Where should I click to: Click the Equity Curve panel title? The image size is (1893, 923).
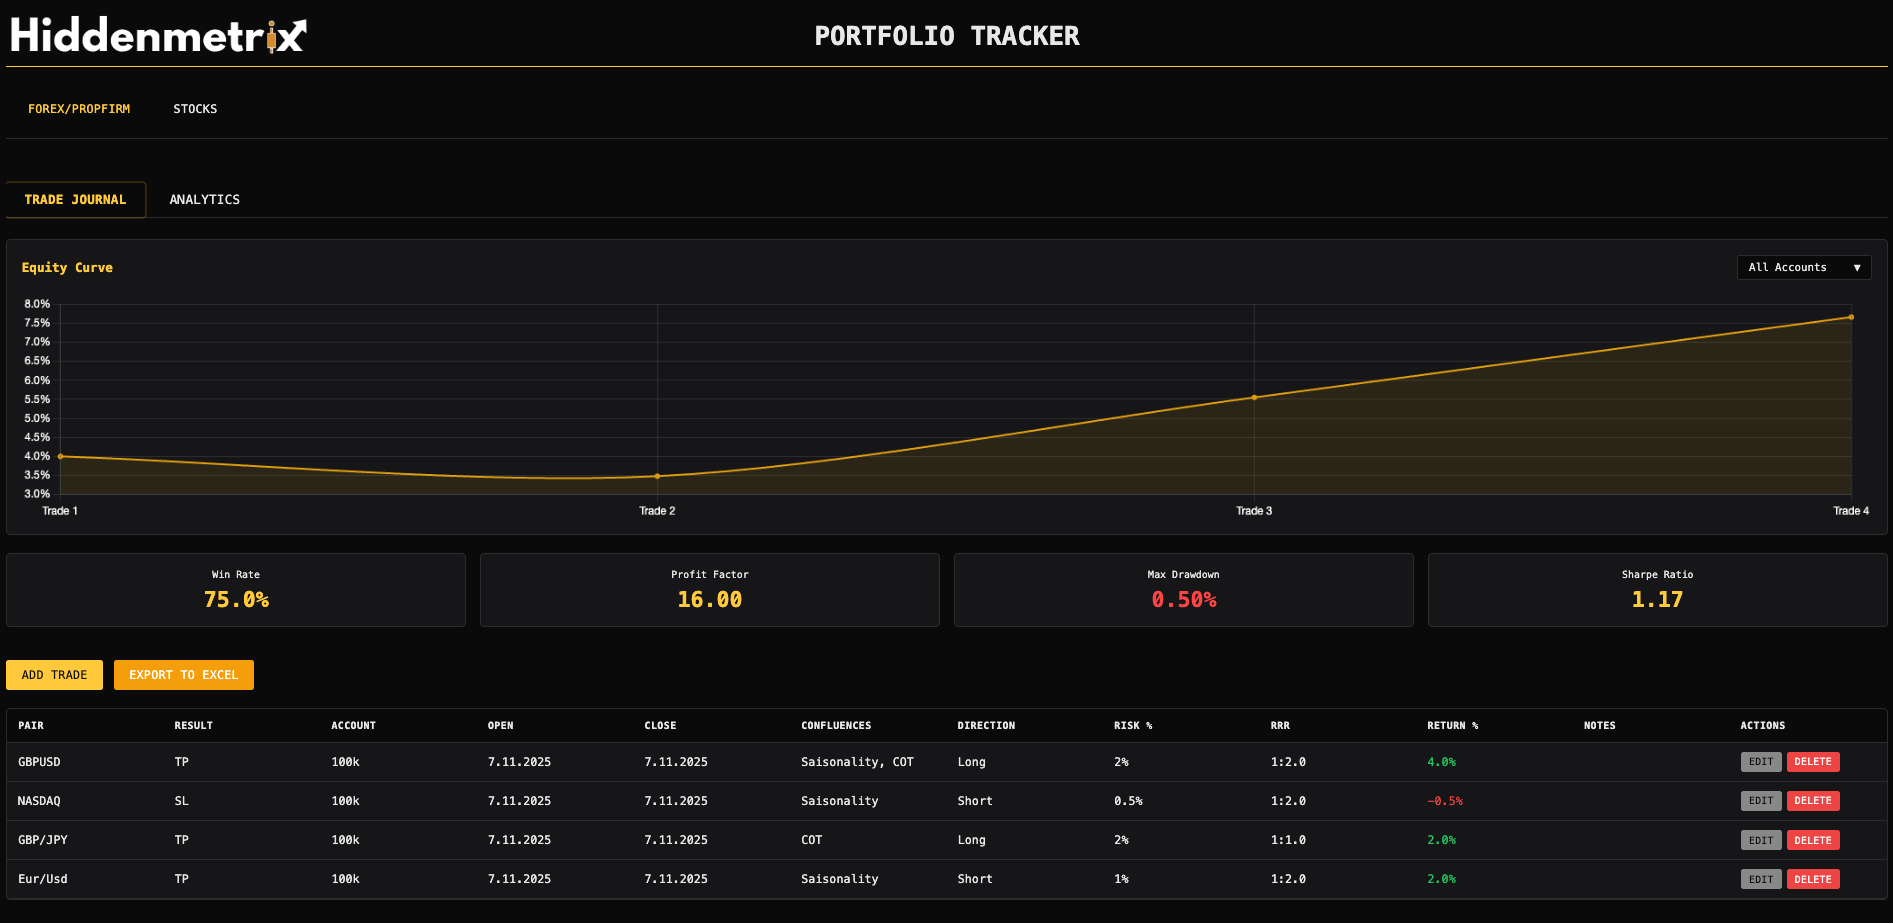click(x=67, y=267)
